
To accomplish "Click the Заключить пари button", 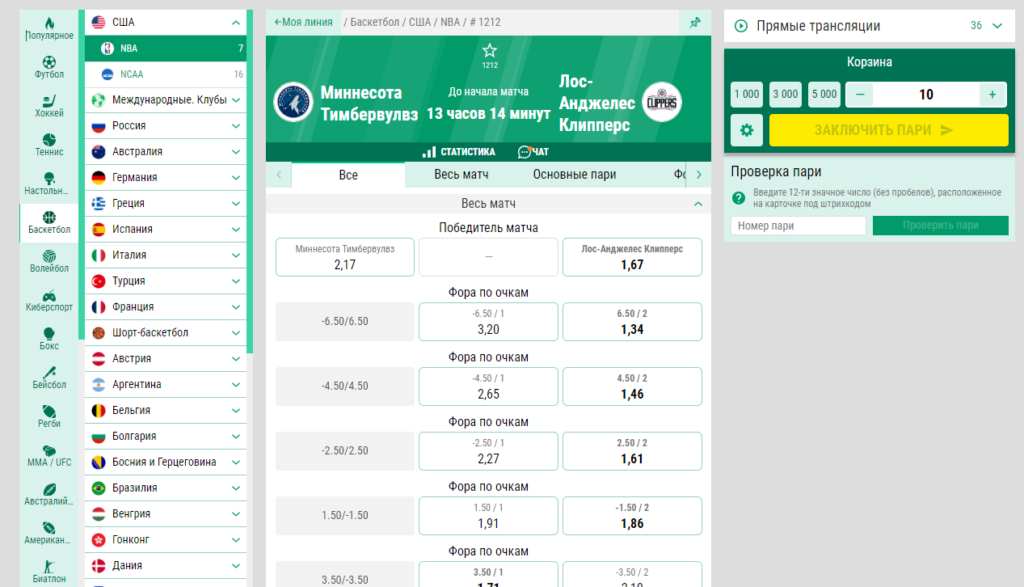I will pyautogui.click(x=888, y=131).
